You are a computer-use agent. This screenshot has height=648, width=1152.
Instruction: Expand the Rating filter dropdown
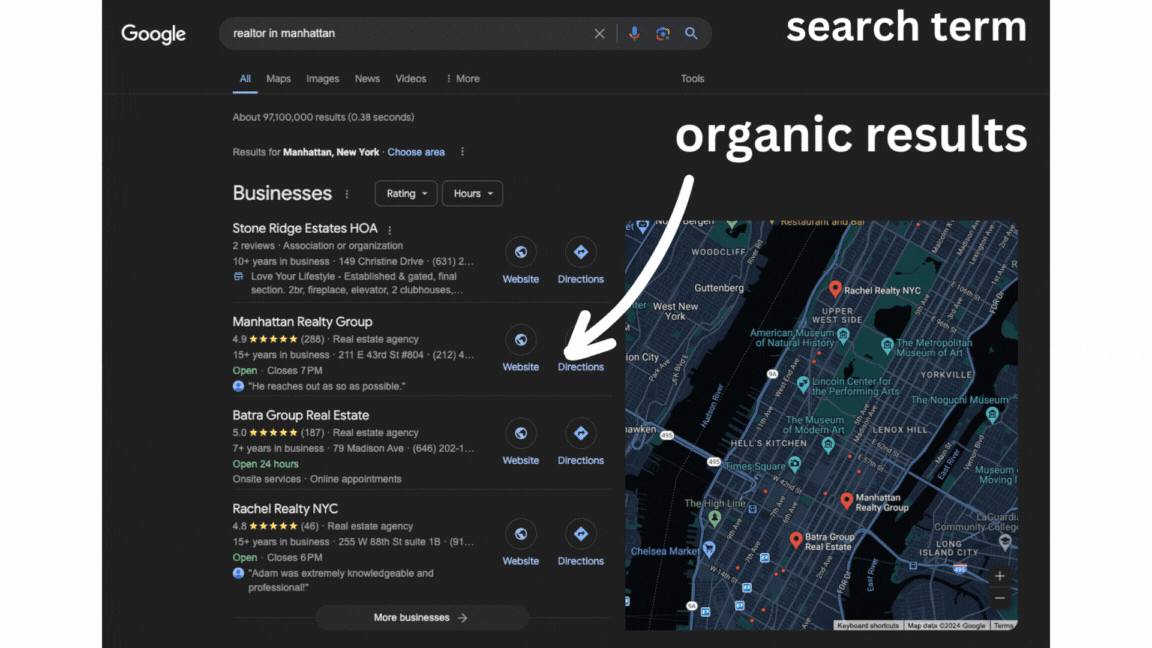pyautogui.click(x=406, y=193)
